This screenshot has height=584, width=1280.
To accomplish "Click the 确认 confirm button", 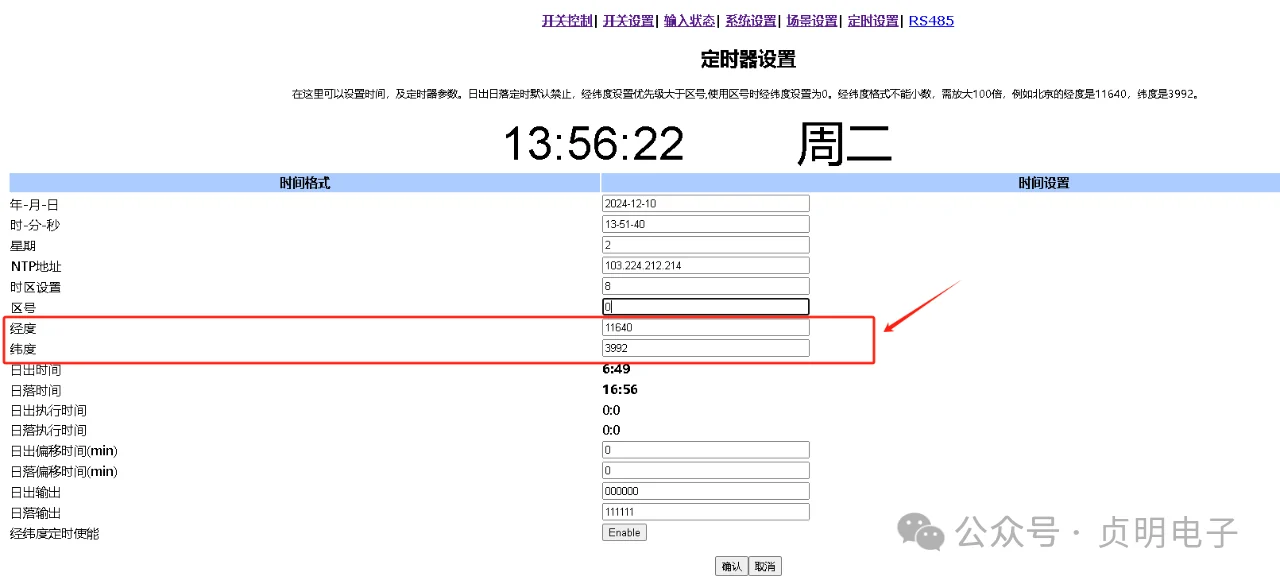I will click(731, 566).
